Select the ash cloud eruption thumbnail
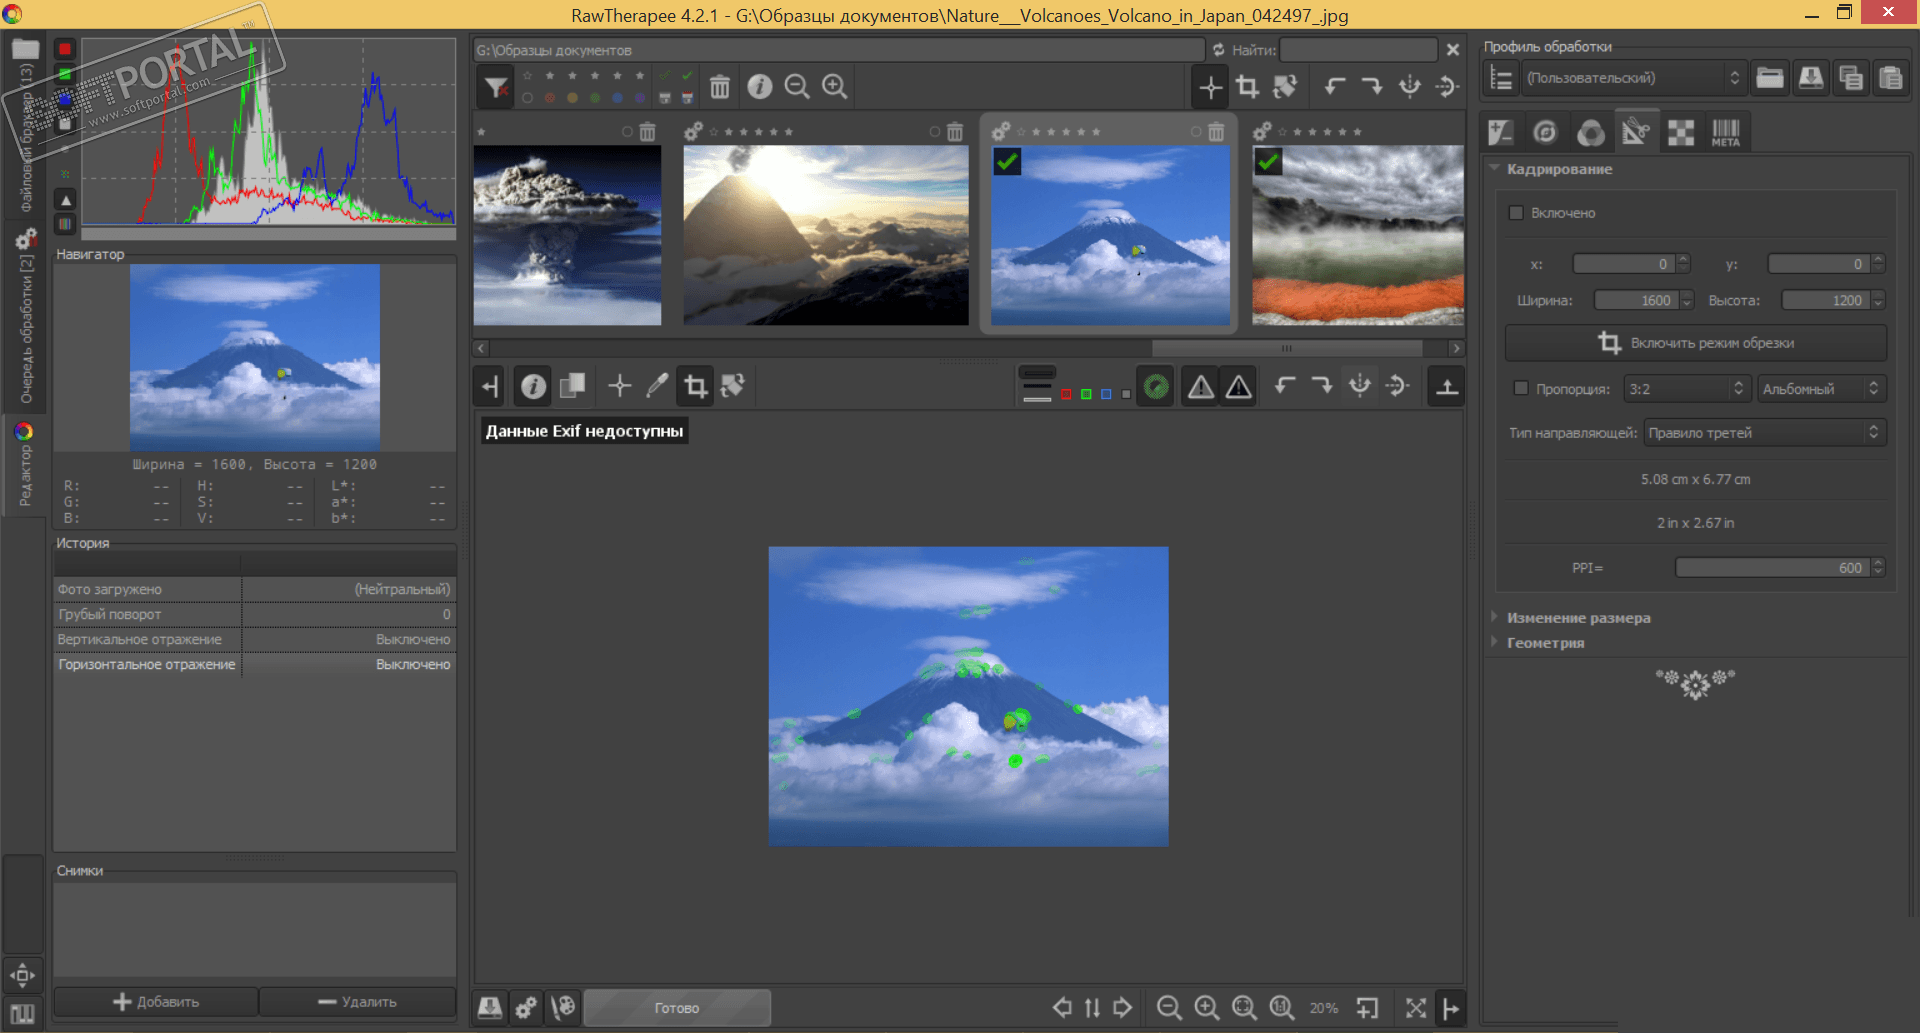Image resolution: width=1920 pixels, height=1033 pixels. pyautogui.click(x=567, y=235)
